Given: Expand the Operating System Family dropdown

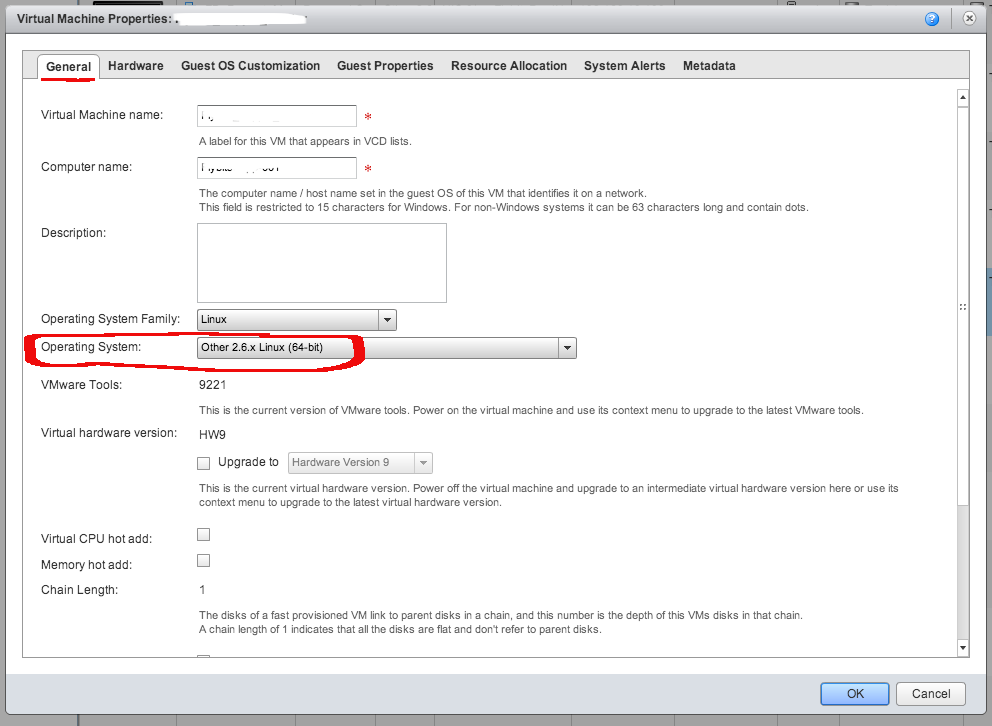Looking at the screenshot, I should click(x=387, y=320).
